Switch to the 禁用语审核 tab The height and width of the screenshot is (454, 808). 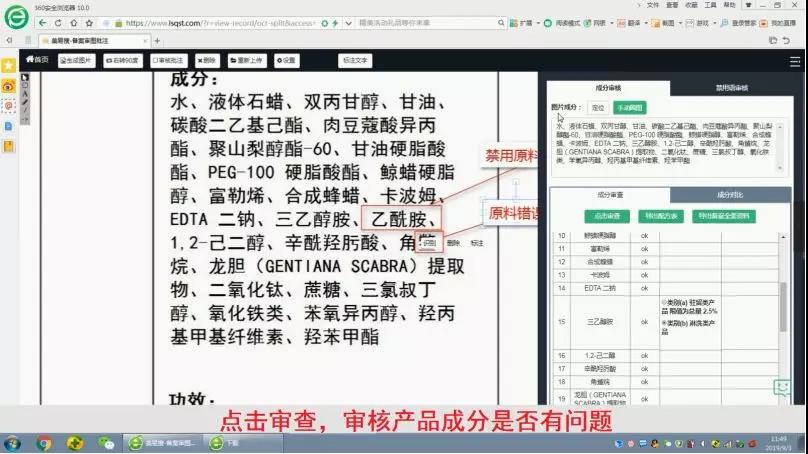tap(732, 88)
